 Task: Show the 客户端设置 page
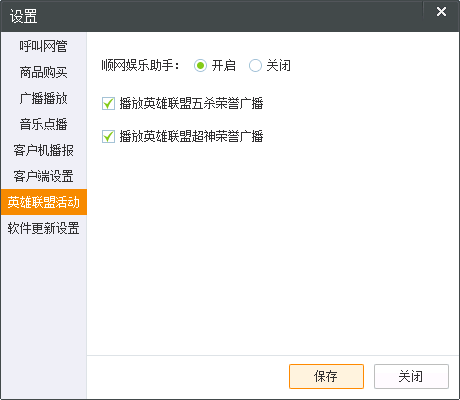click(43, 176)
